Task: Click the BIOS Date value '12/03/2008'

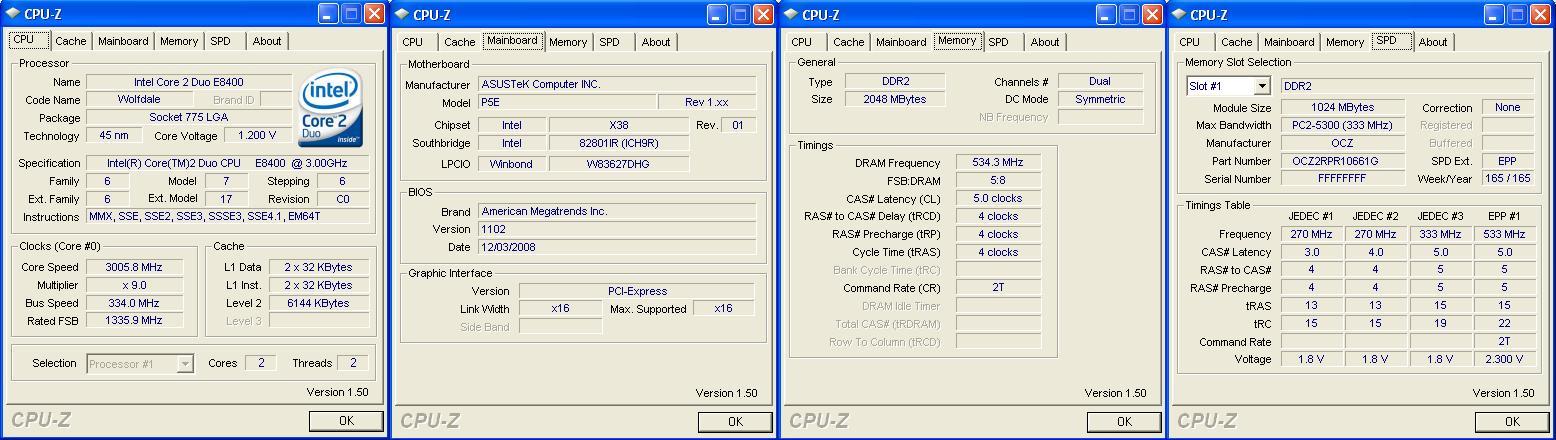Action: (616, 247)
